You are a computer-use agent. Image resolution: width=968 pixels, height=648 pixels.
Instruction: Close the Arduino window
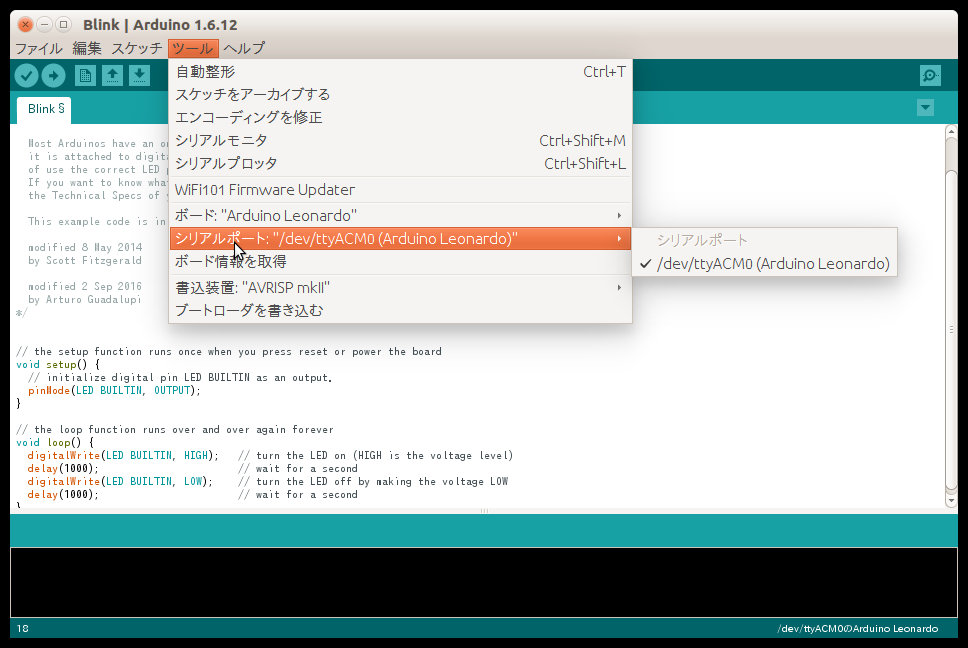25,25
